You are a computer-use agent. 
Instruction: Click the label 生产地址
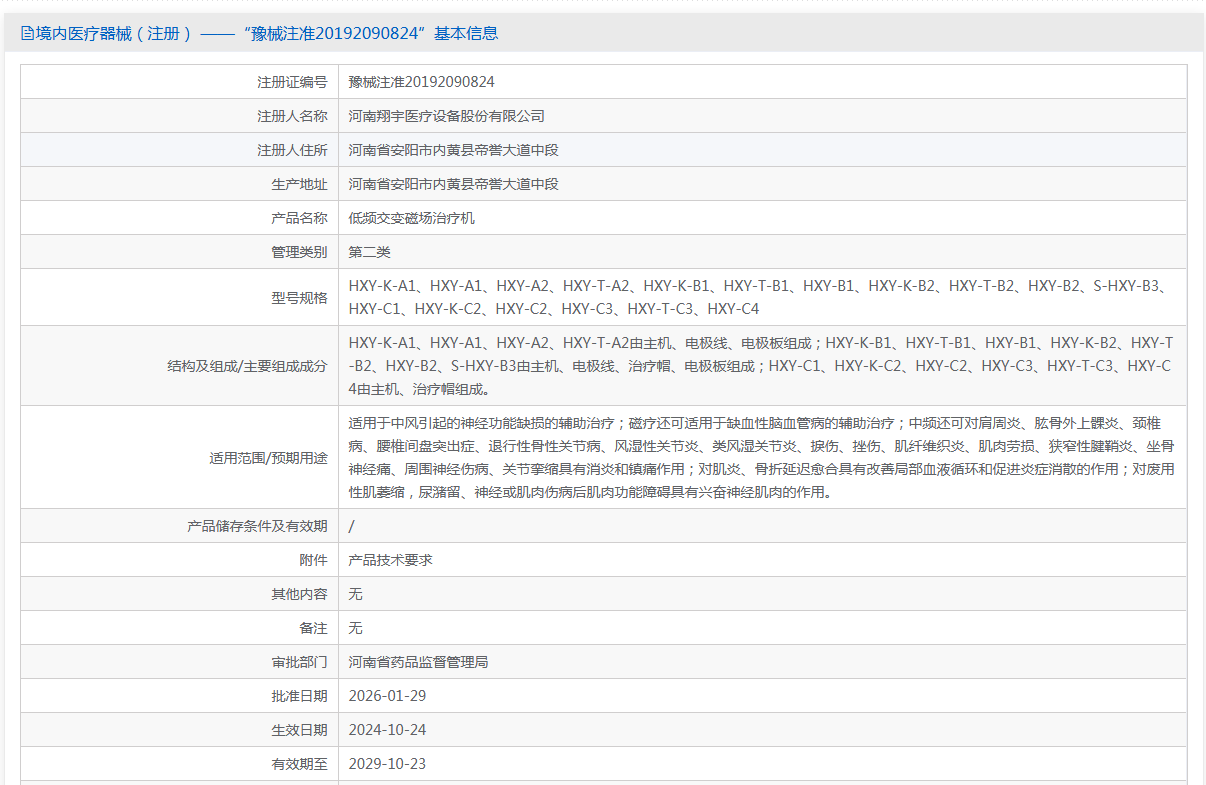coord(299,184)
